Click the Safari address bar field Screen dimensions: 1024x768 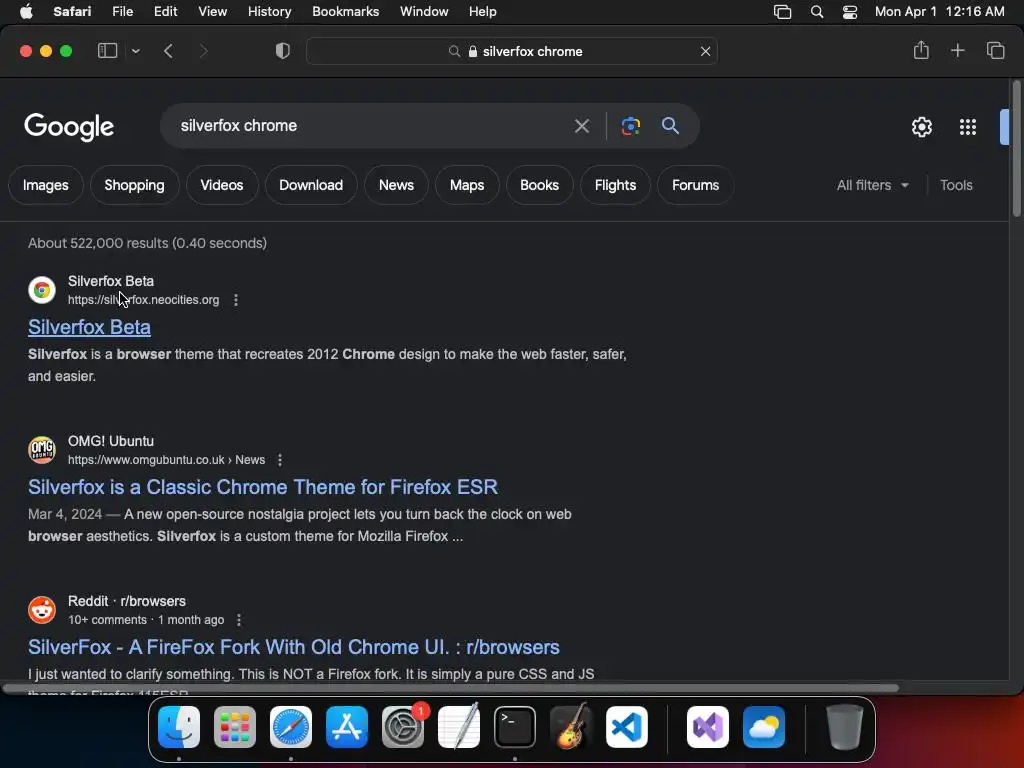coord(512,51)
